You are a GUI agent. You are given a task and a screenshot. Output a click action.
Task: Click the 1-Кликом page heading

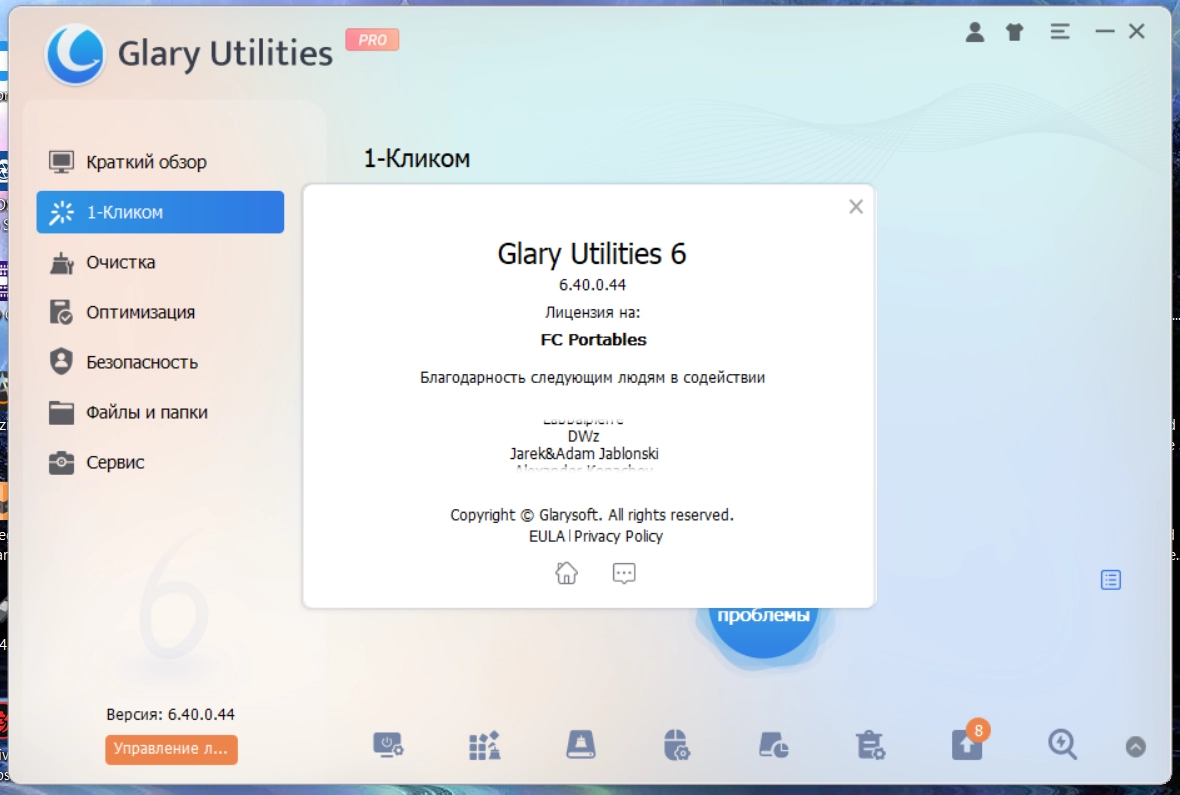click(417, 158)
